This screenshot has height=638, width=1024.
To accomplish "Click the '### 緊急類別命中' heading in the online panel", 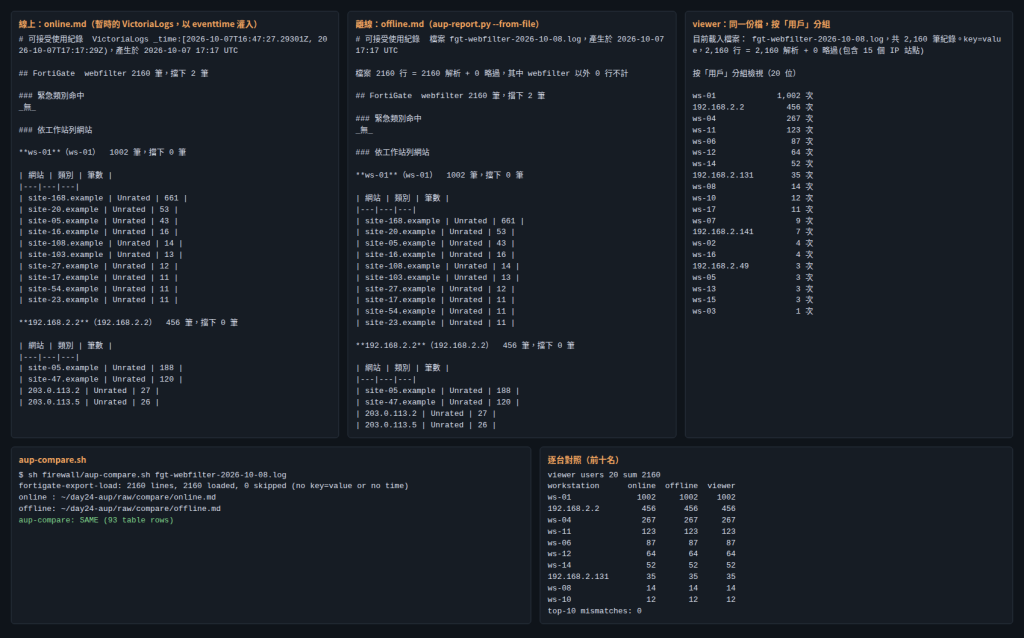I will click(52, 96).
